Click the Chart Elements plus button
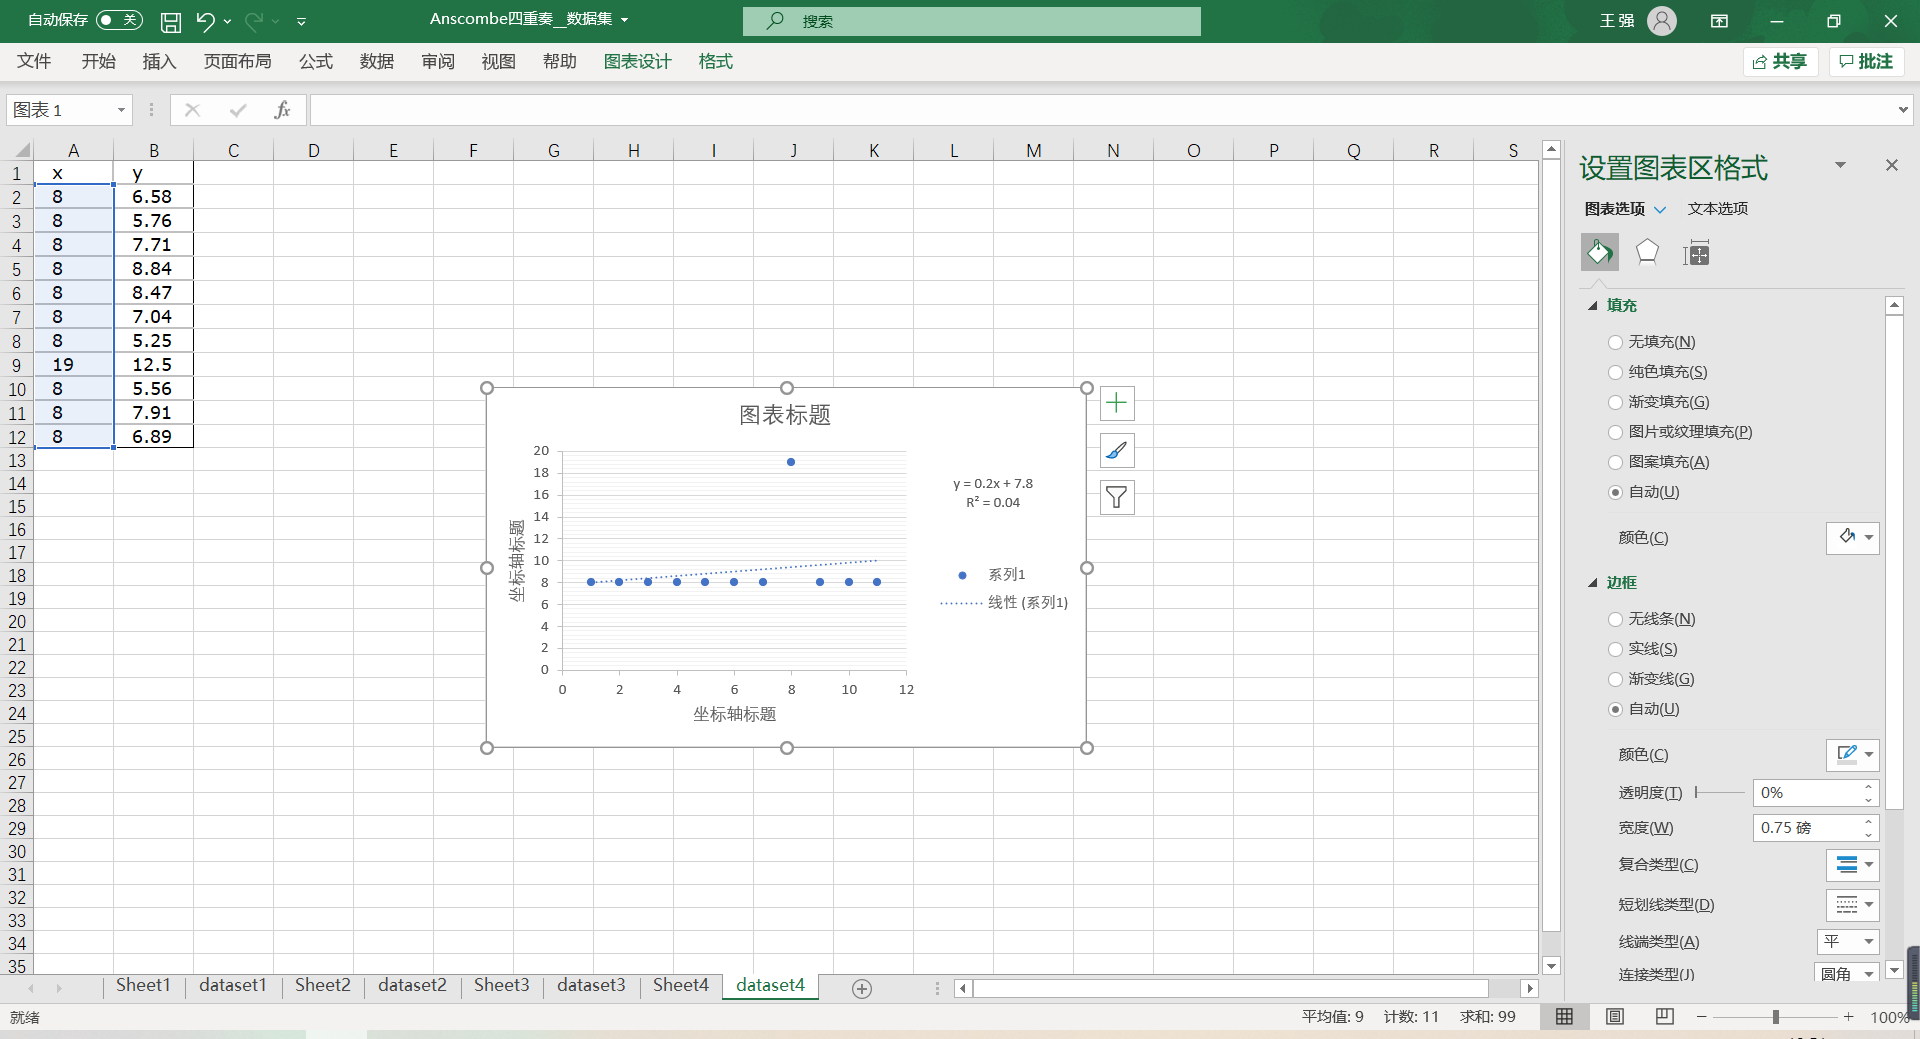Screen dimensions: 1920x1039 (1117, 403)
